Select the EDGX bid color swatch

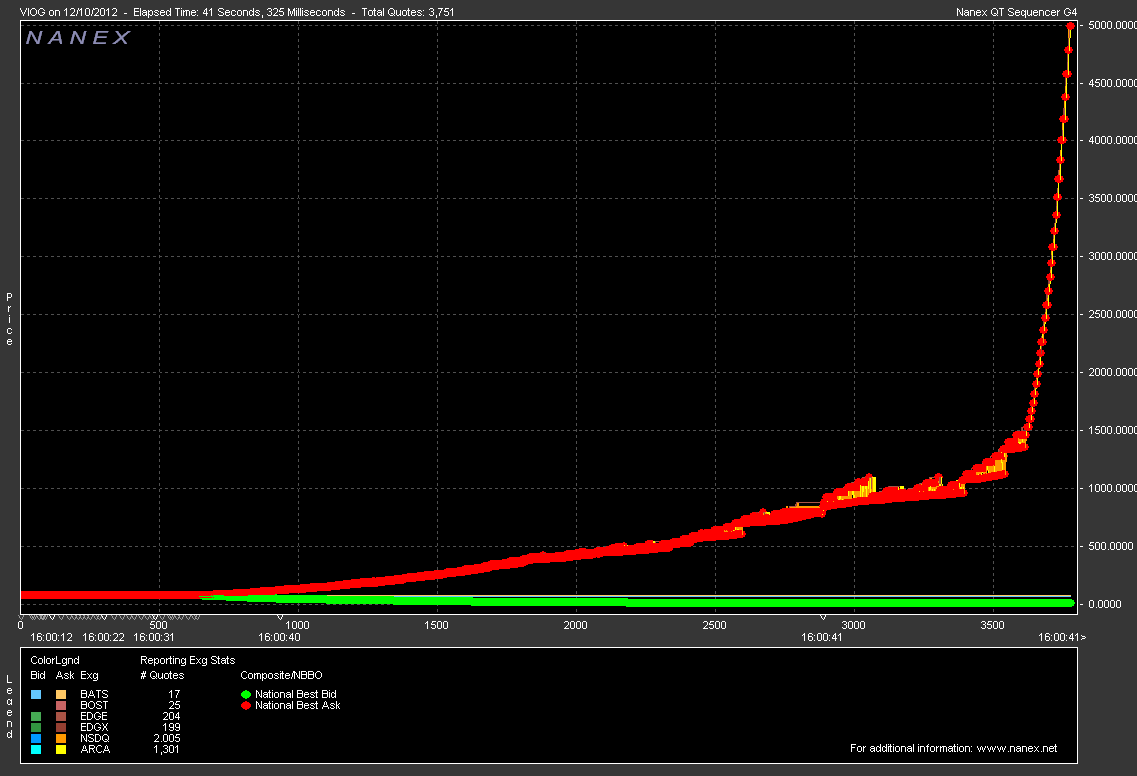36,727
